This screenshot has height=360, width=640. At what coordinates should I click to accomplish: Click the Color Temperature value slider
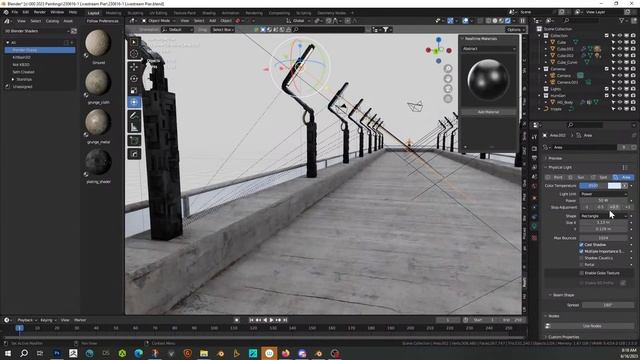pyautogui.click(x=593, y=186)
